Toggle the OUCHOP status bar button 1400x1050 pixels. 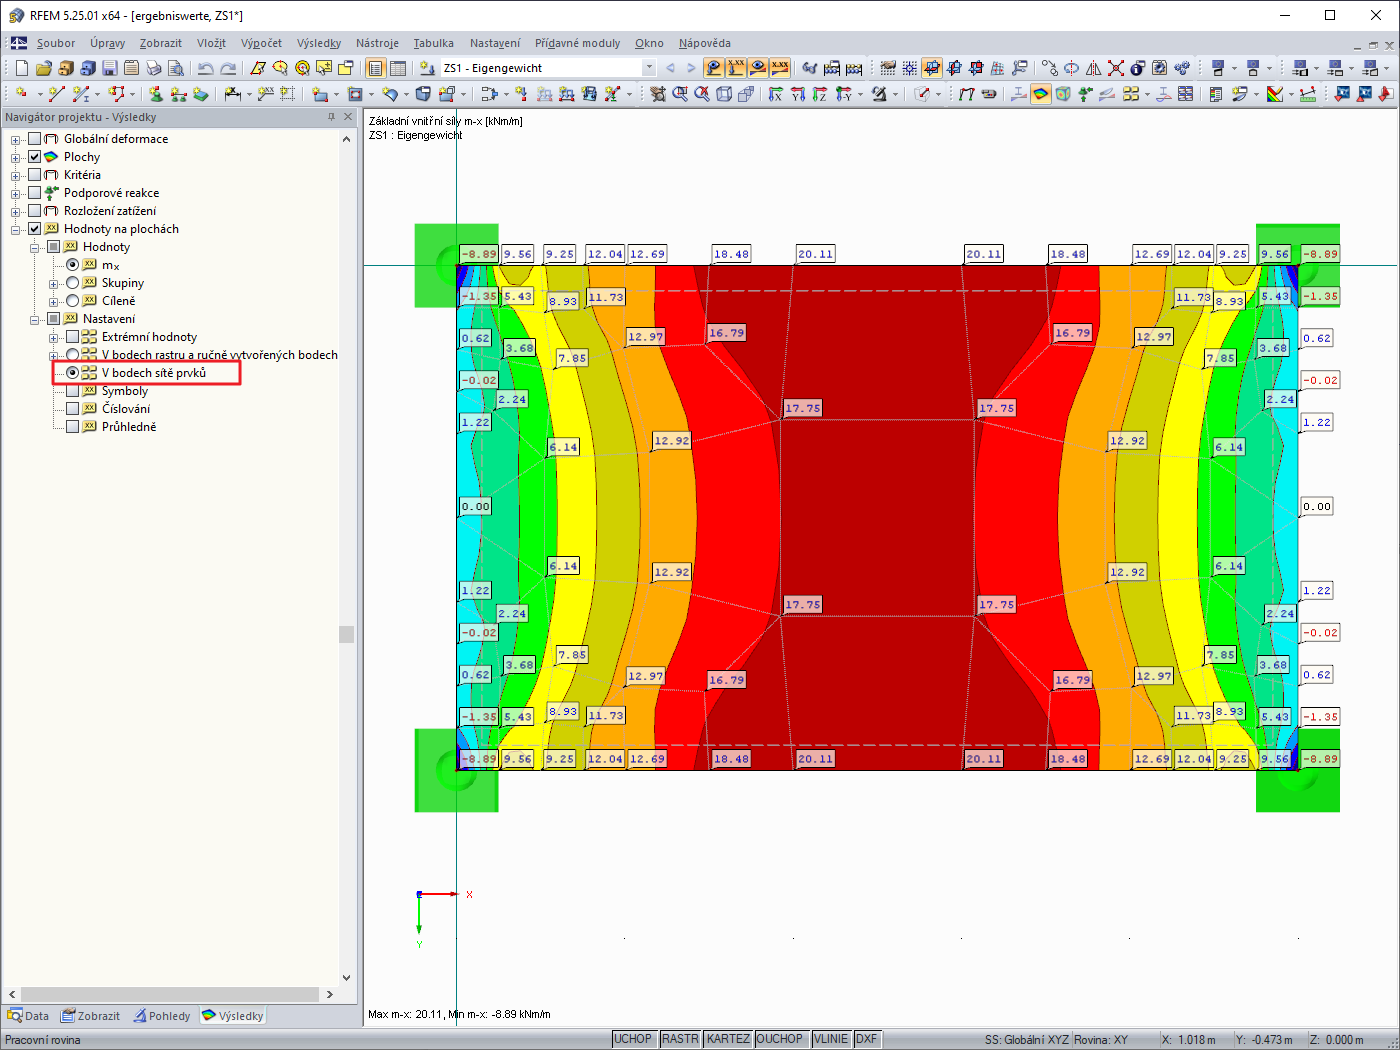(780, 1039)
